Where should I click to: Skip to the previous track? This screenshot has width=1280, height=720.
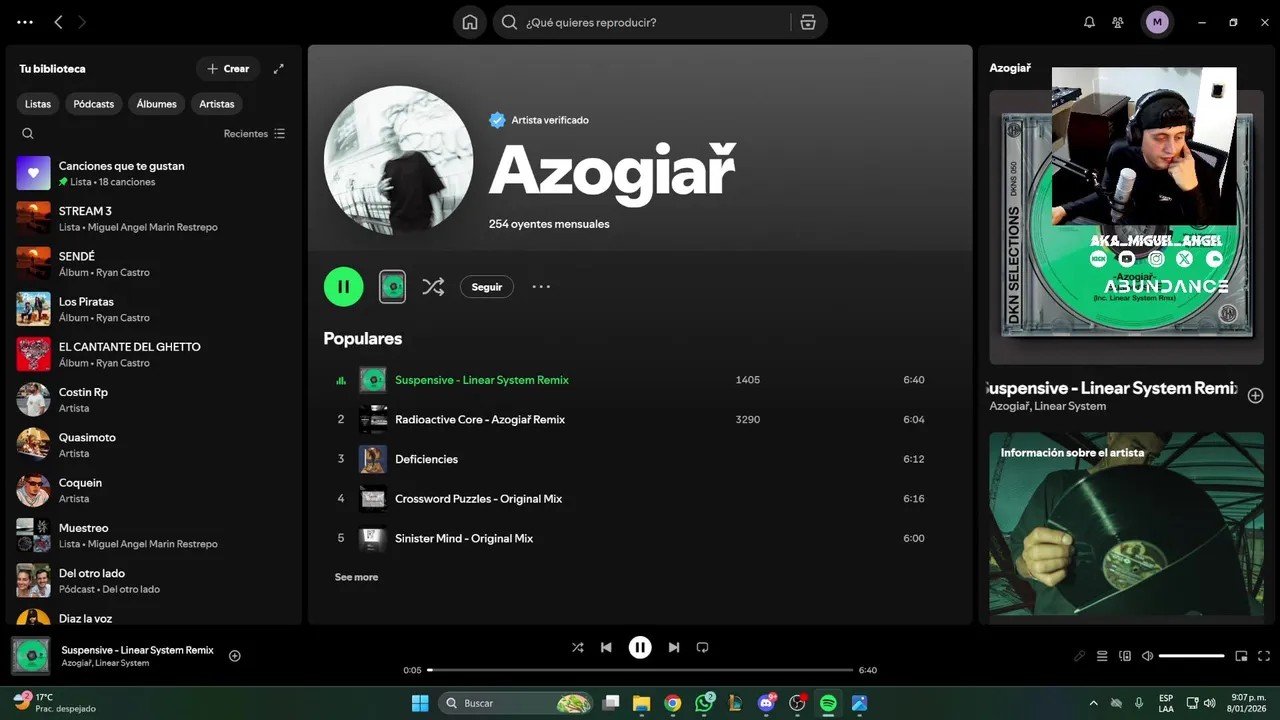[x=606, y=647]
